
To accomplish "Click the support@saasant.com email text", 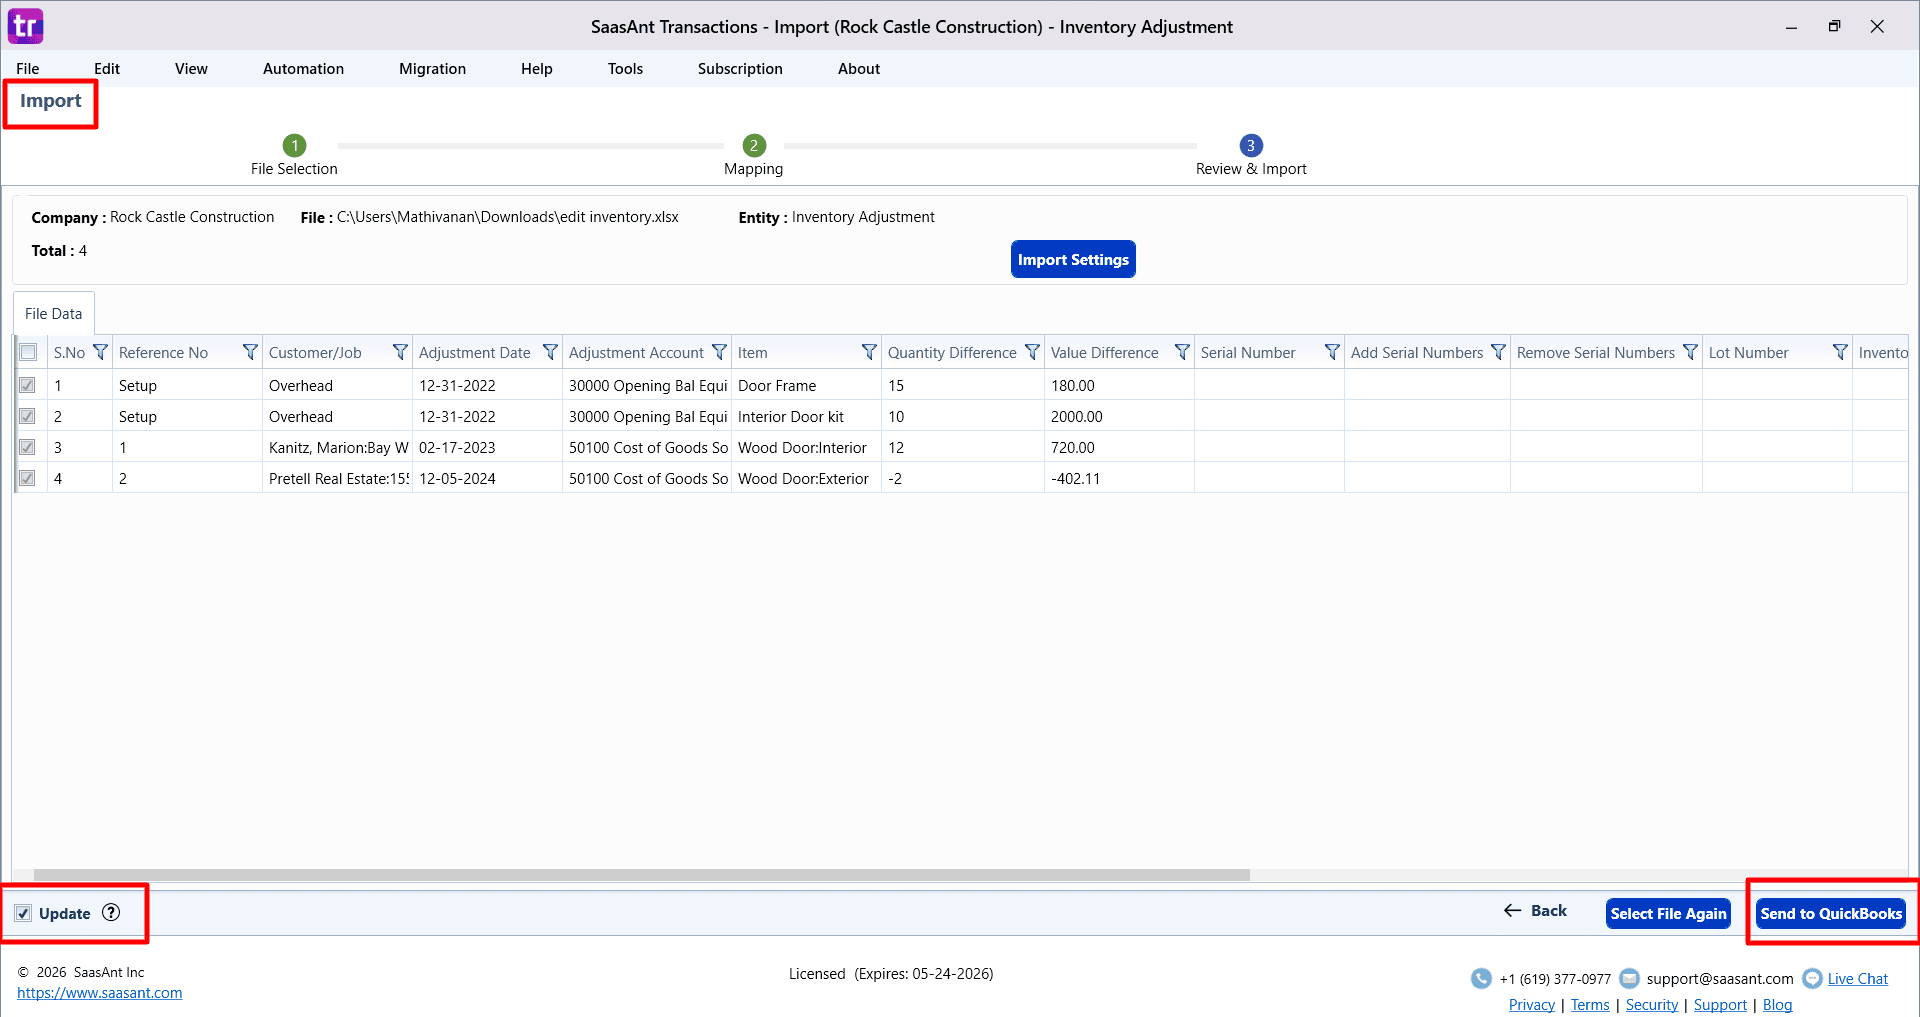I will pos(1720,979).
